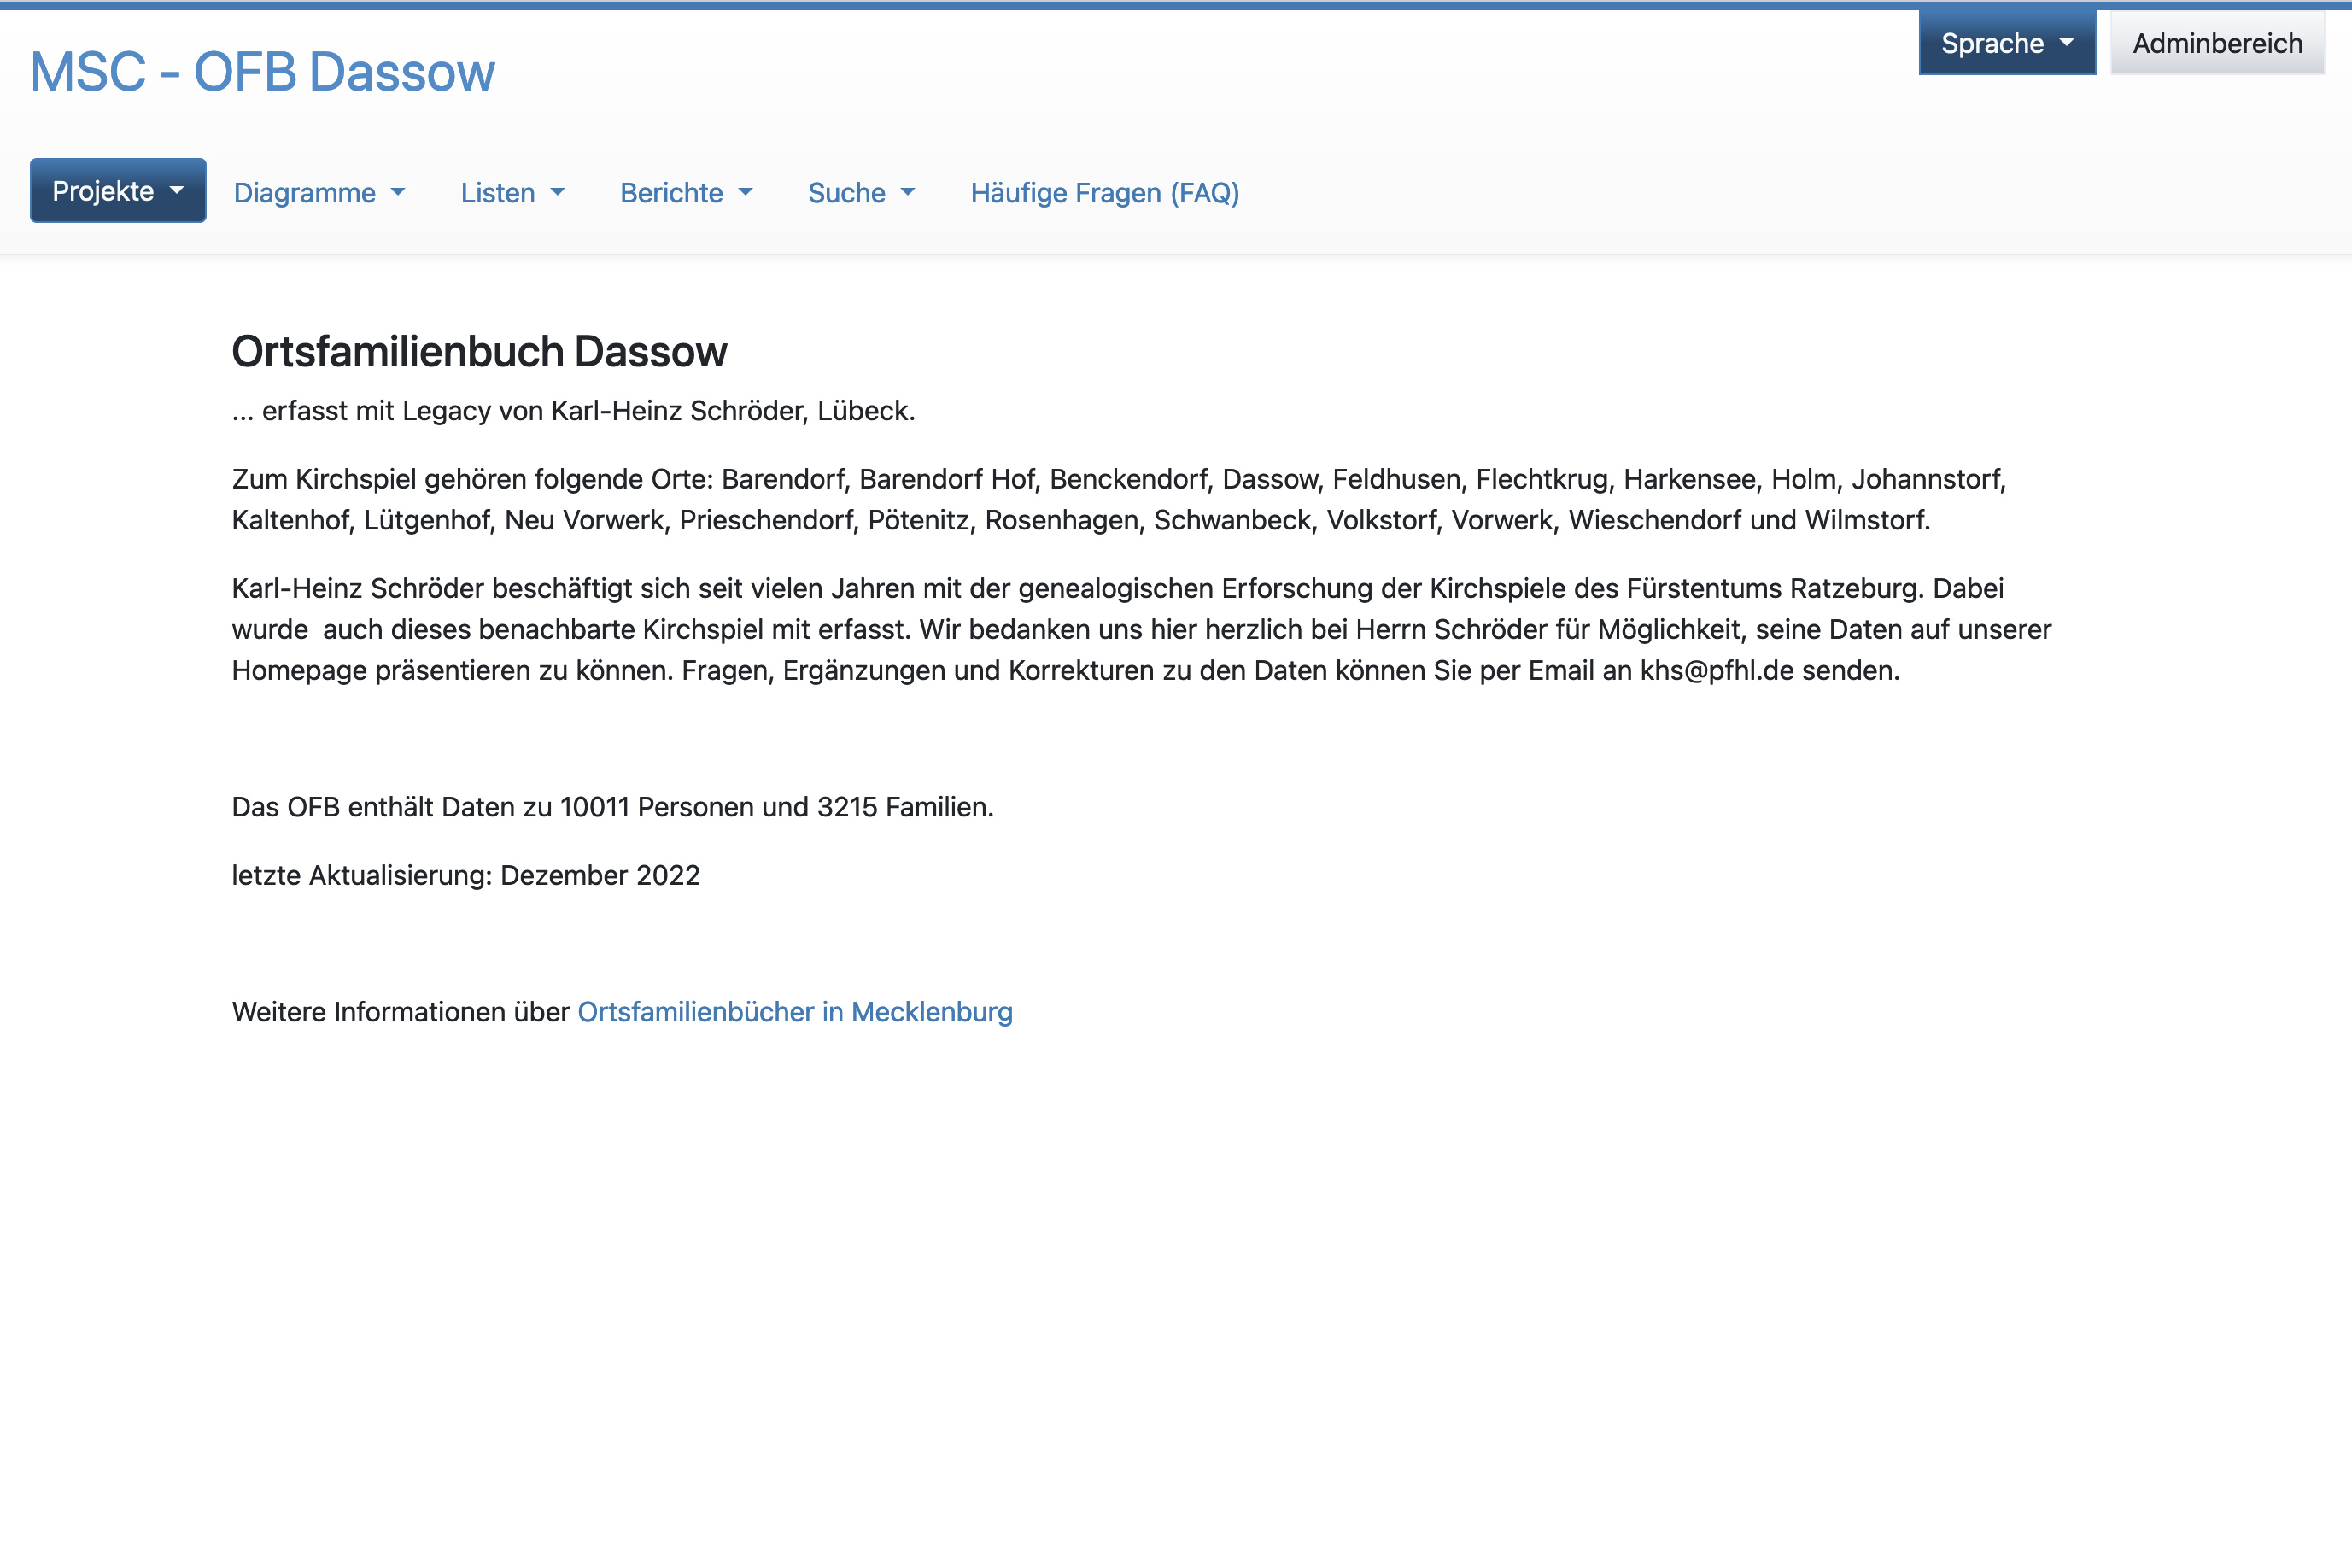Open the Suche menu
This screenshot has width=2352, height=1568.
pyautogui.click(x=860, y=192)
